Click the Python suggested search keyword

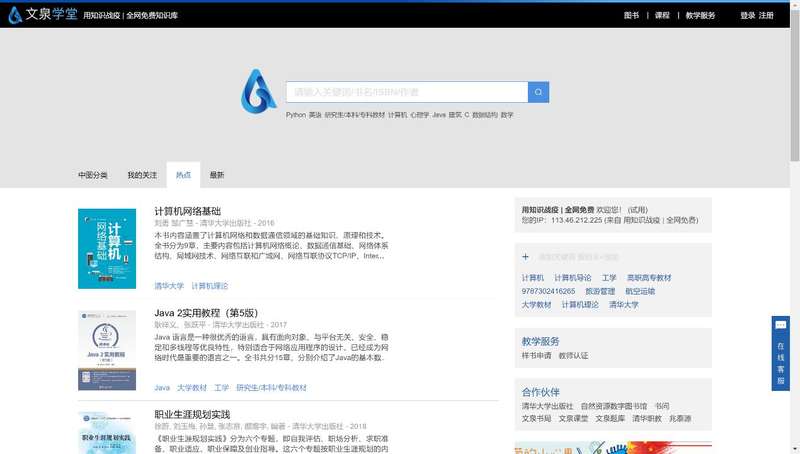point(295,115)
